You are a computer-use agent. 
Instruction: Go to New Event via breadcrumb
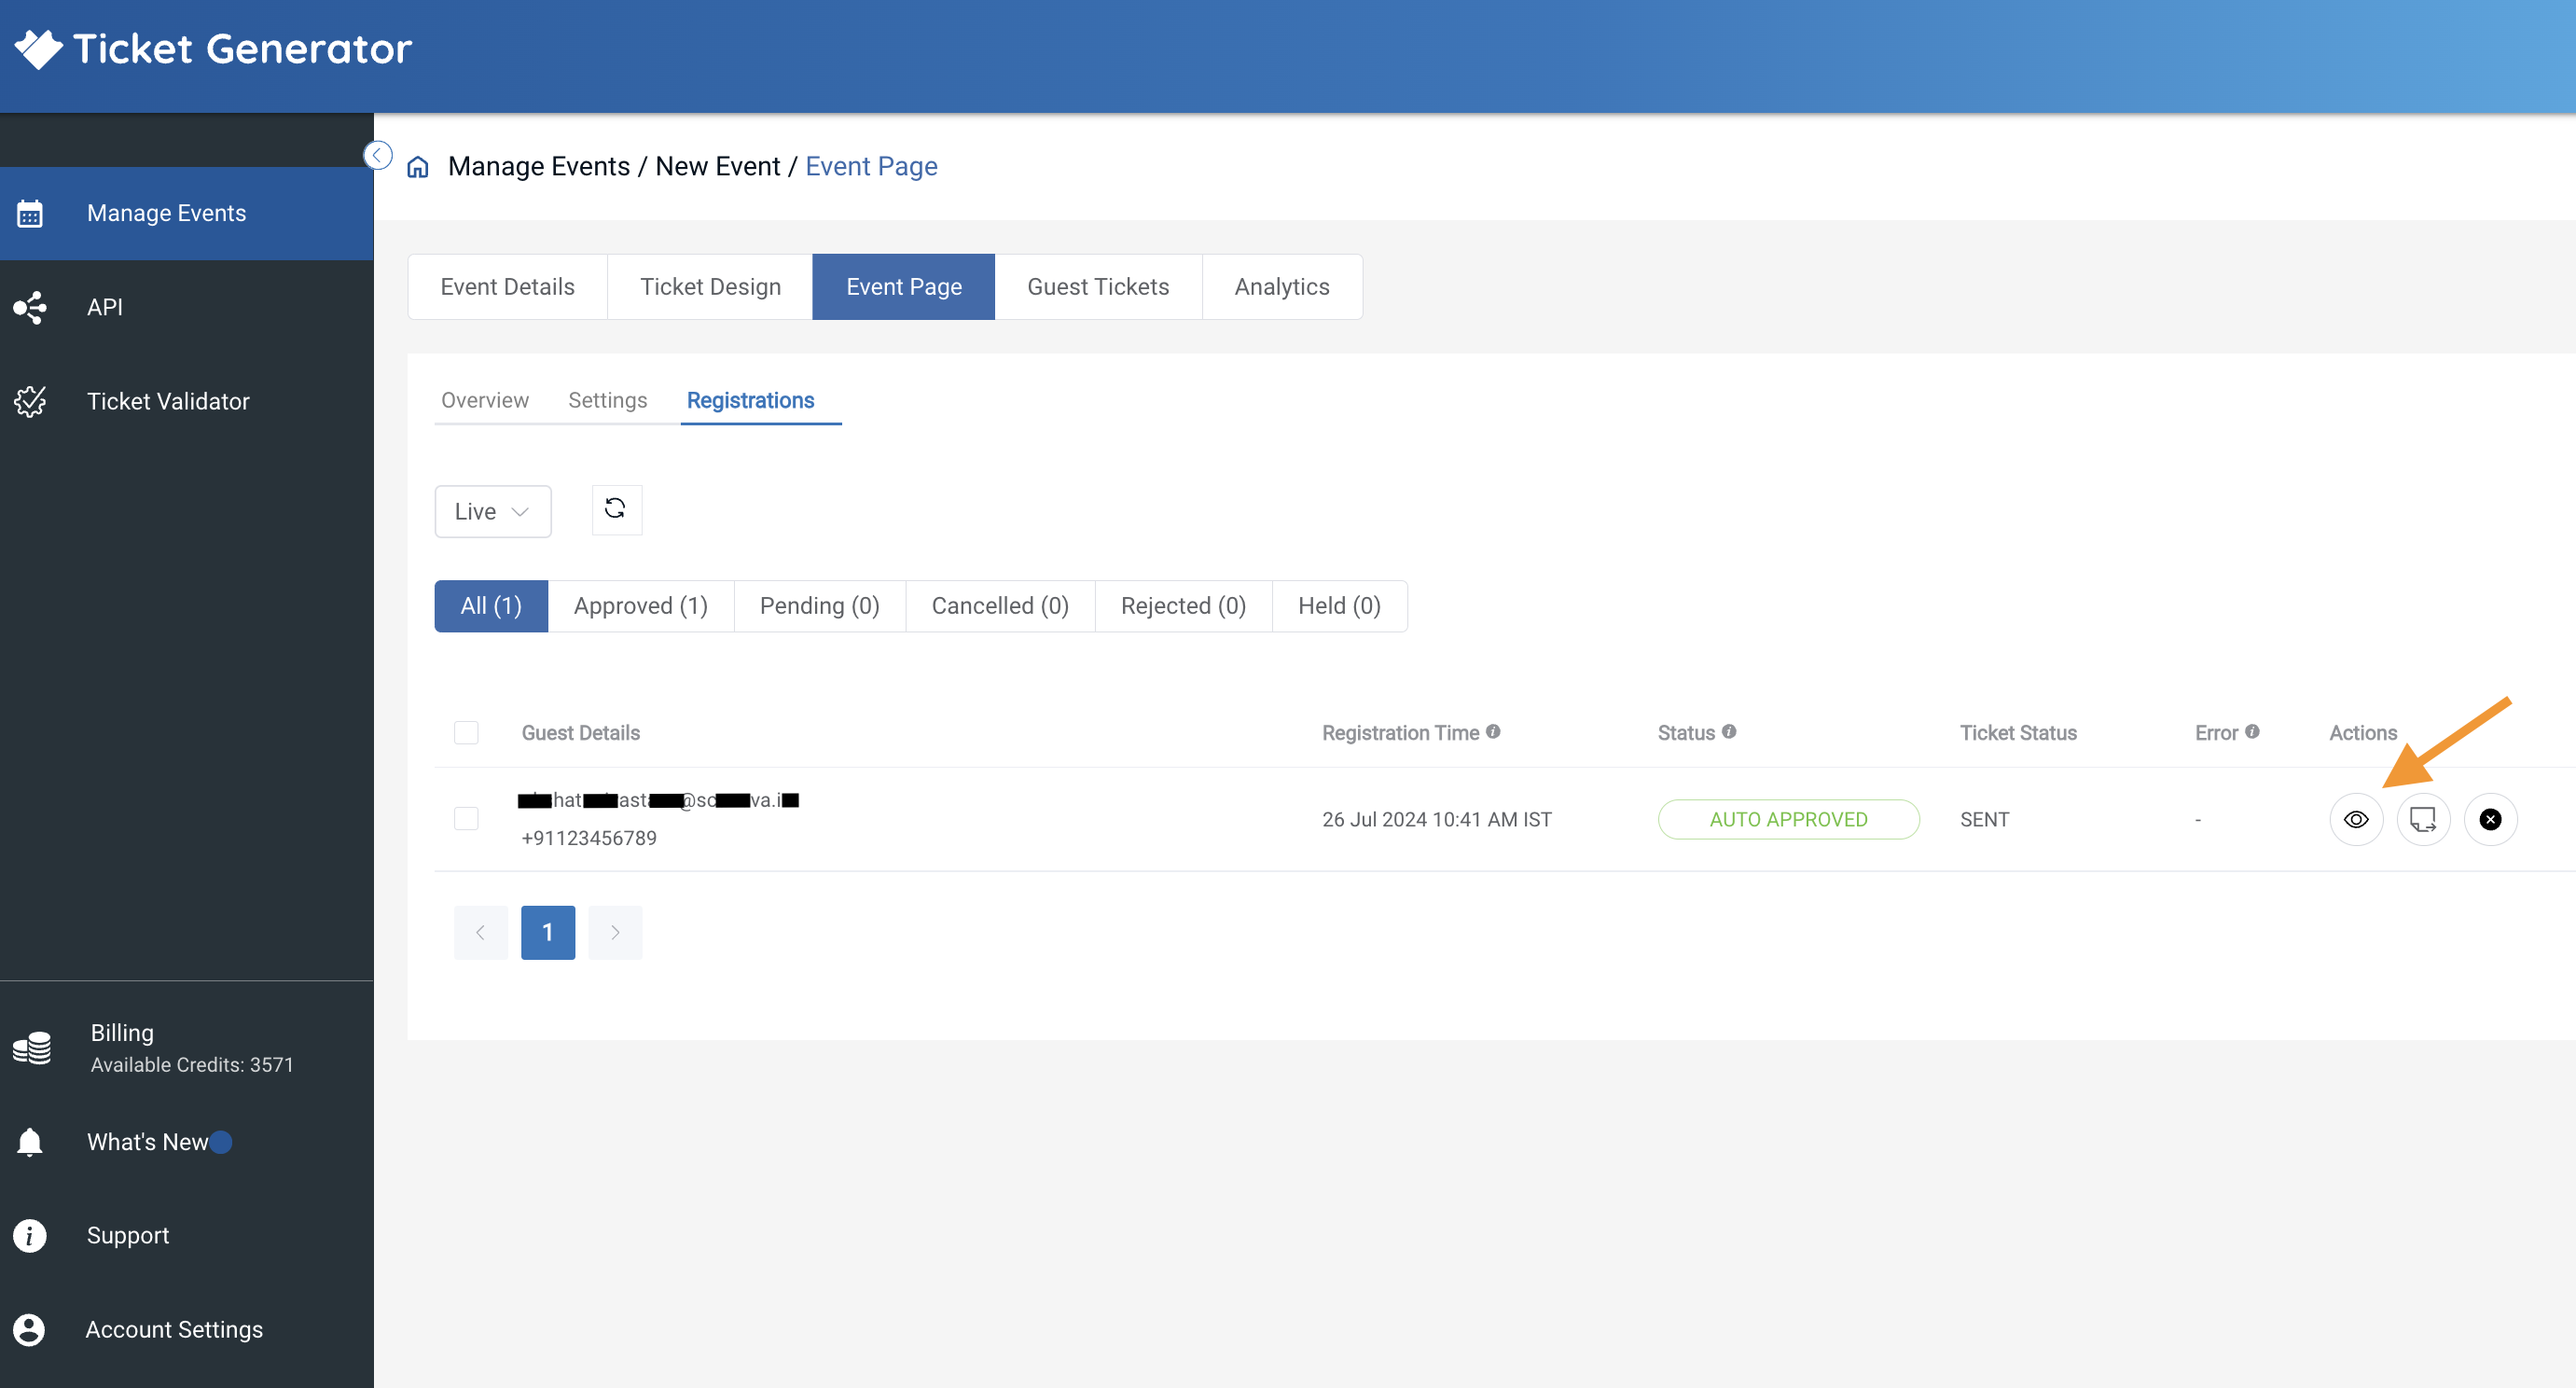coord(717,166)
